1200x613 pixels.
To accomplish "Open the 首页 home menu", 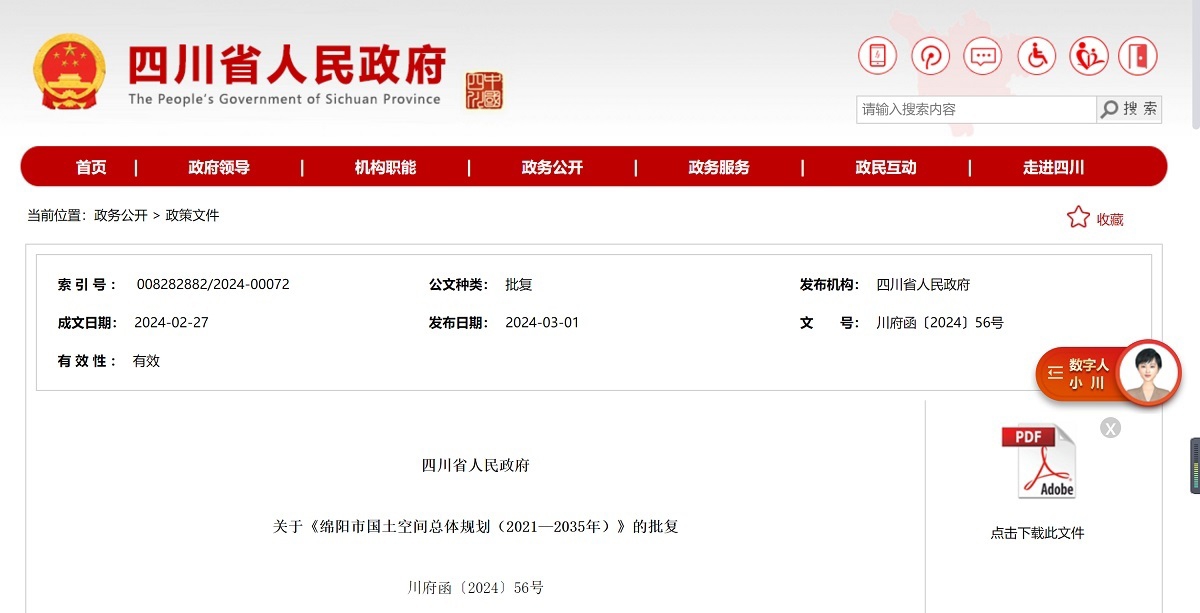I will [x=91, y=167].
